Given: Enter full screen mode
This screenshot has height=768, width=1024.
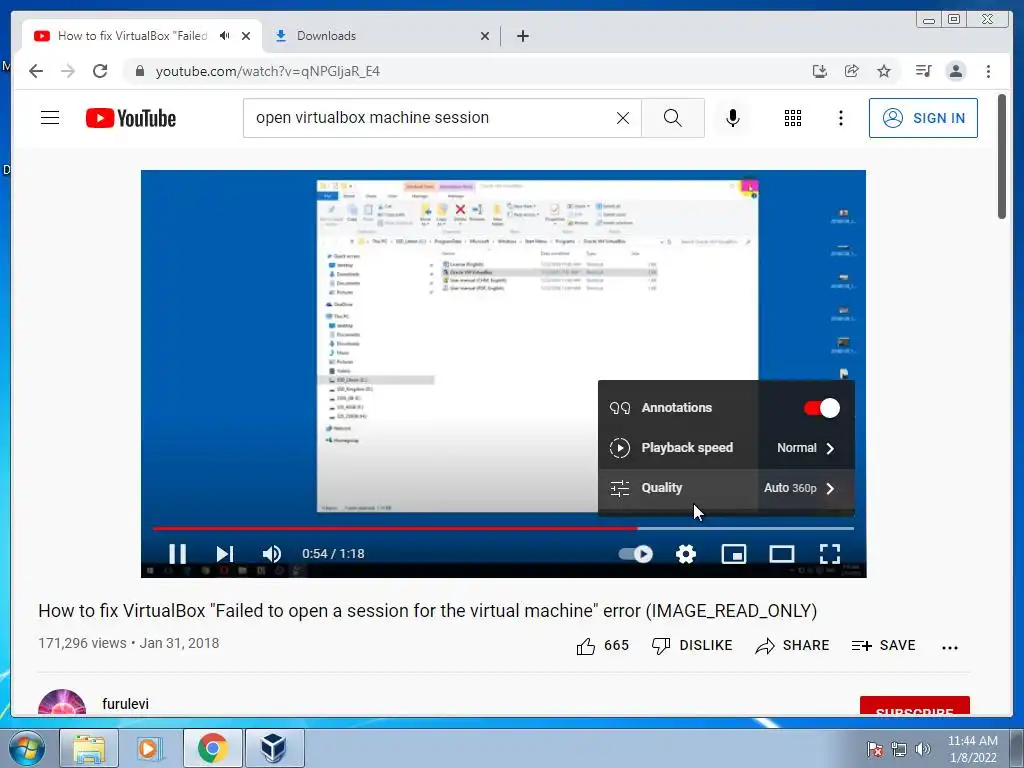Looking at the screenshot, I should (829, 554).
